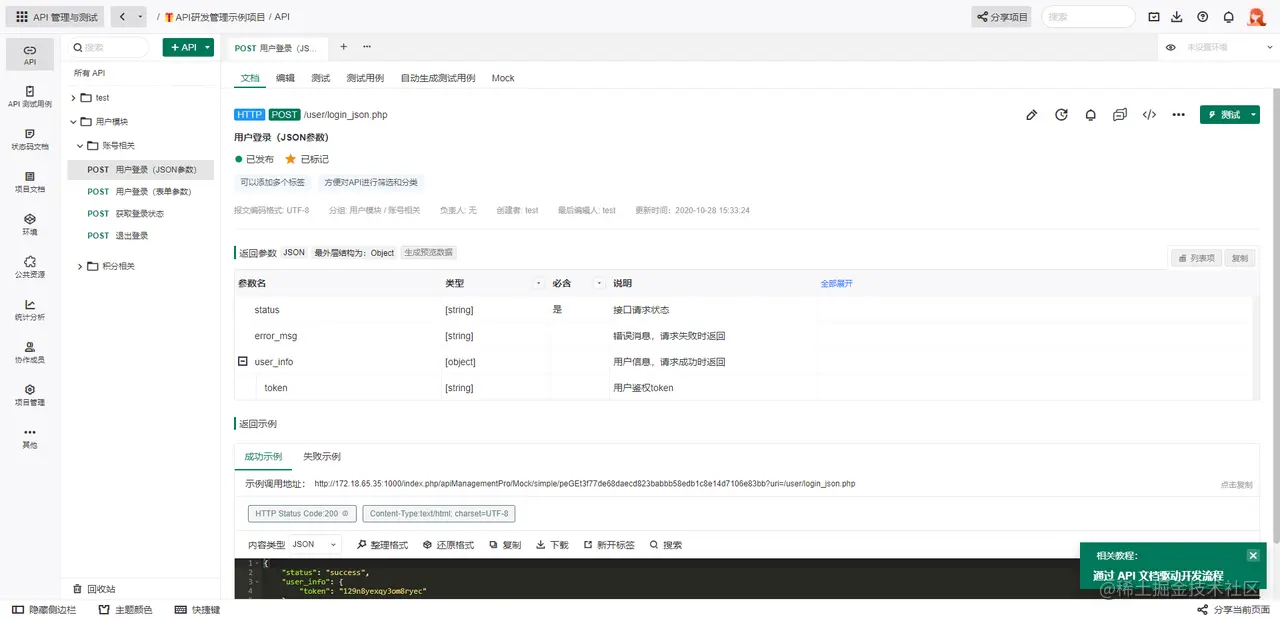1280x619 pixels.
Task: Open the help question mark icon
Action: click(x=1202, y=17)
